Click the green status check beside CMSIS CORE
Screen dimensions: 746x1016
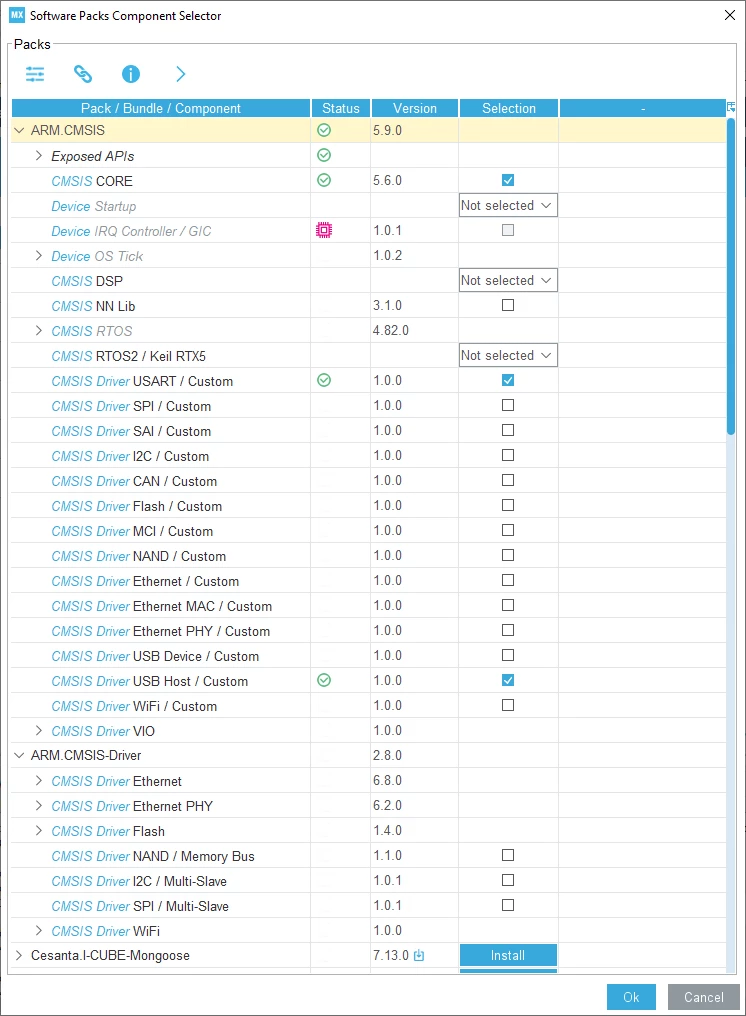coord(324,180)
